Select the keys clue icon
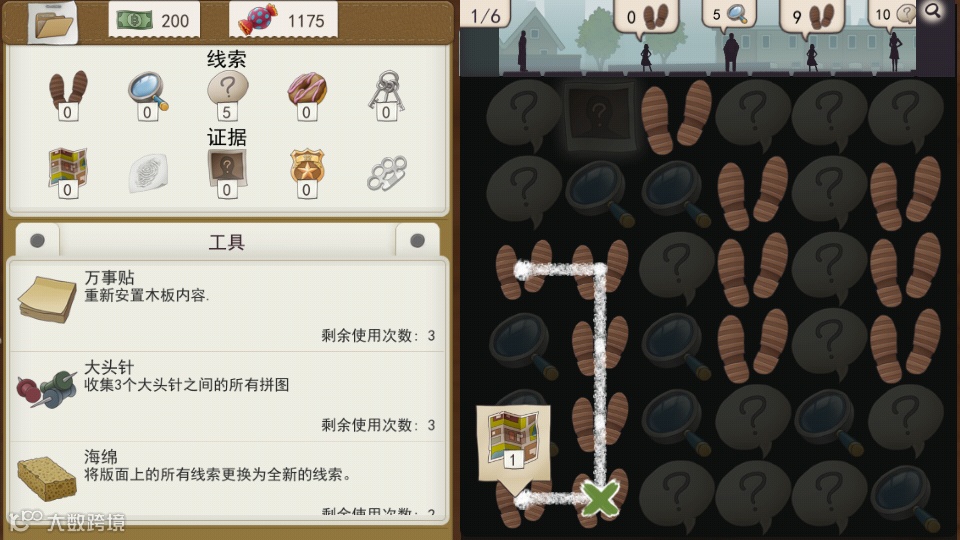 tap(386, 91)
